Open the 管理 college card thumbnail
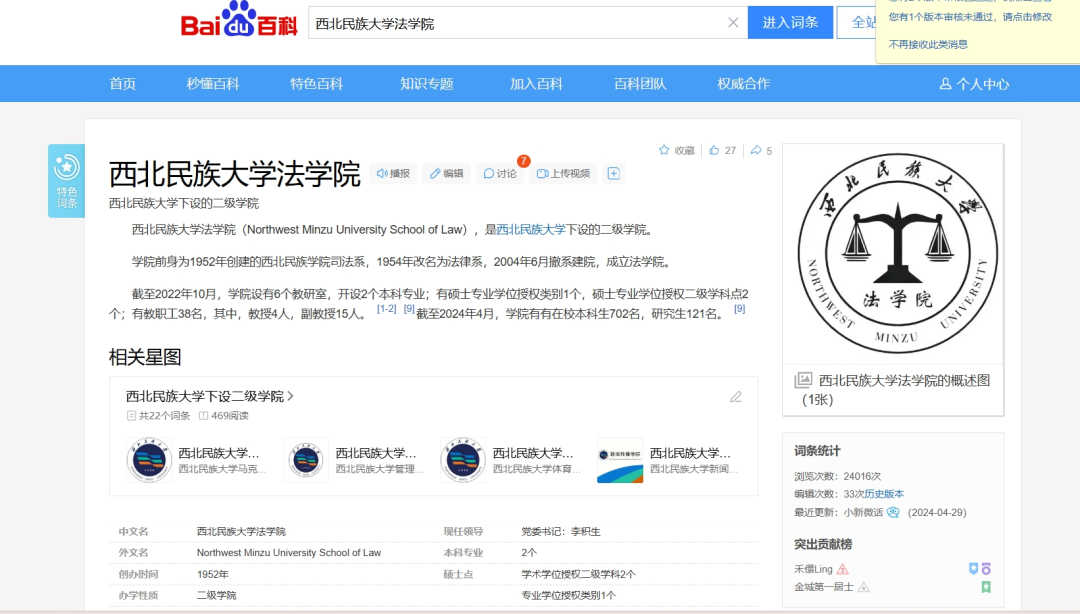Screen dimensions: 1080x614 (x=306, y=460)
